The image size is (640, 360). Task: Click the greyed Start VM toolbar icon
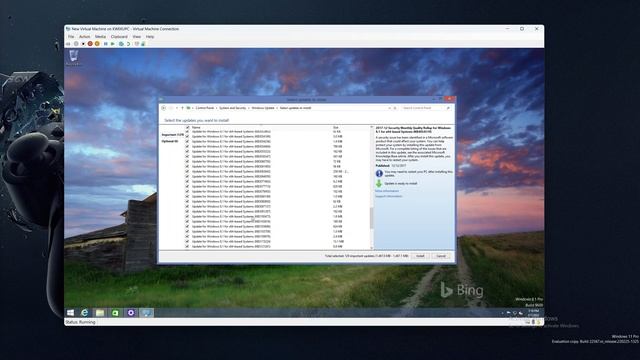pyautogui.click(x=76, y=44)
